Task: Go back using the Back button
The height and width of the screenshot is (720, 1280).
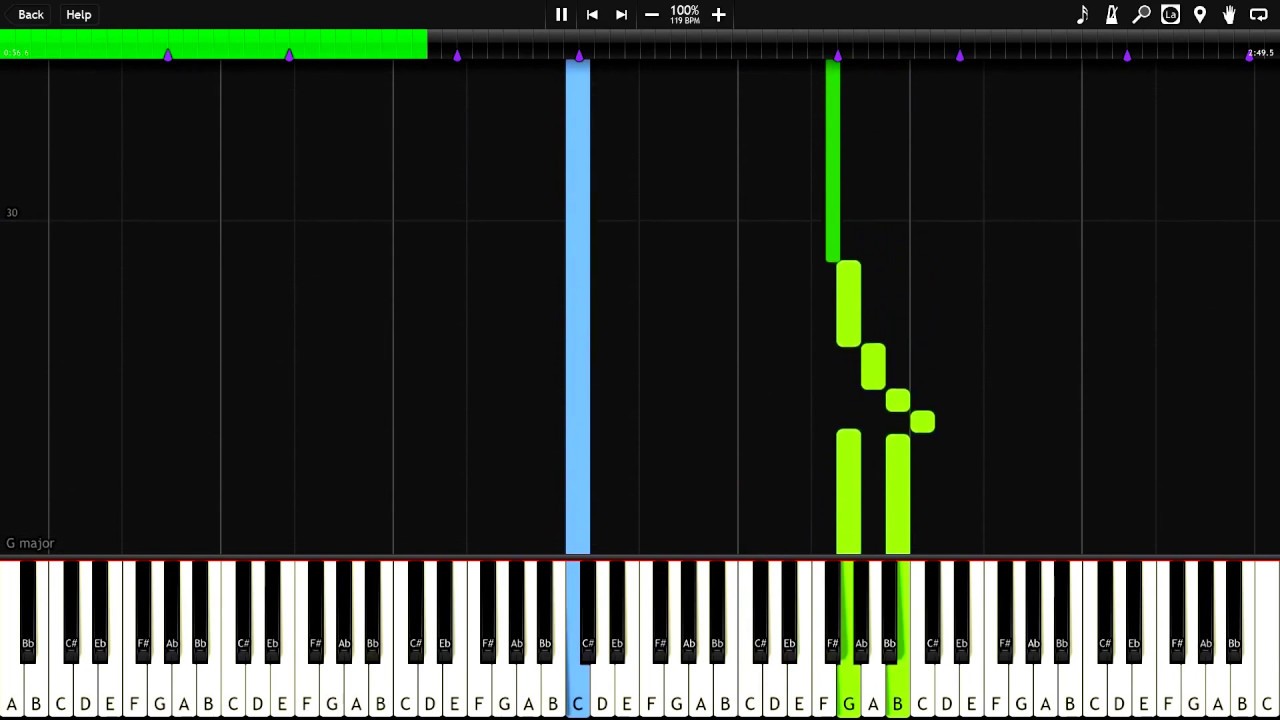Action: [31, 15]
